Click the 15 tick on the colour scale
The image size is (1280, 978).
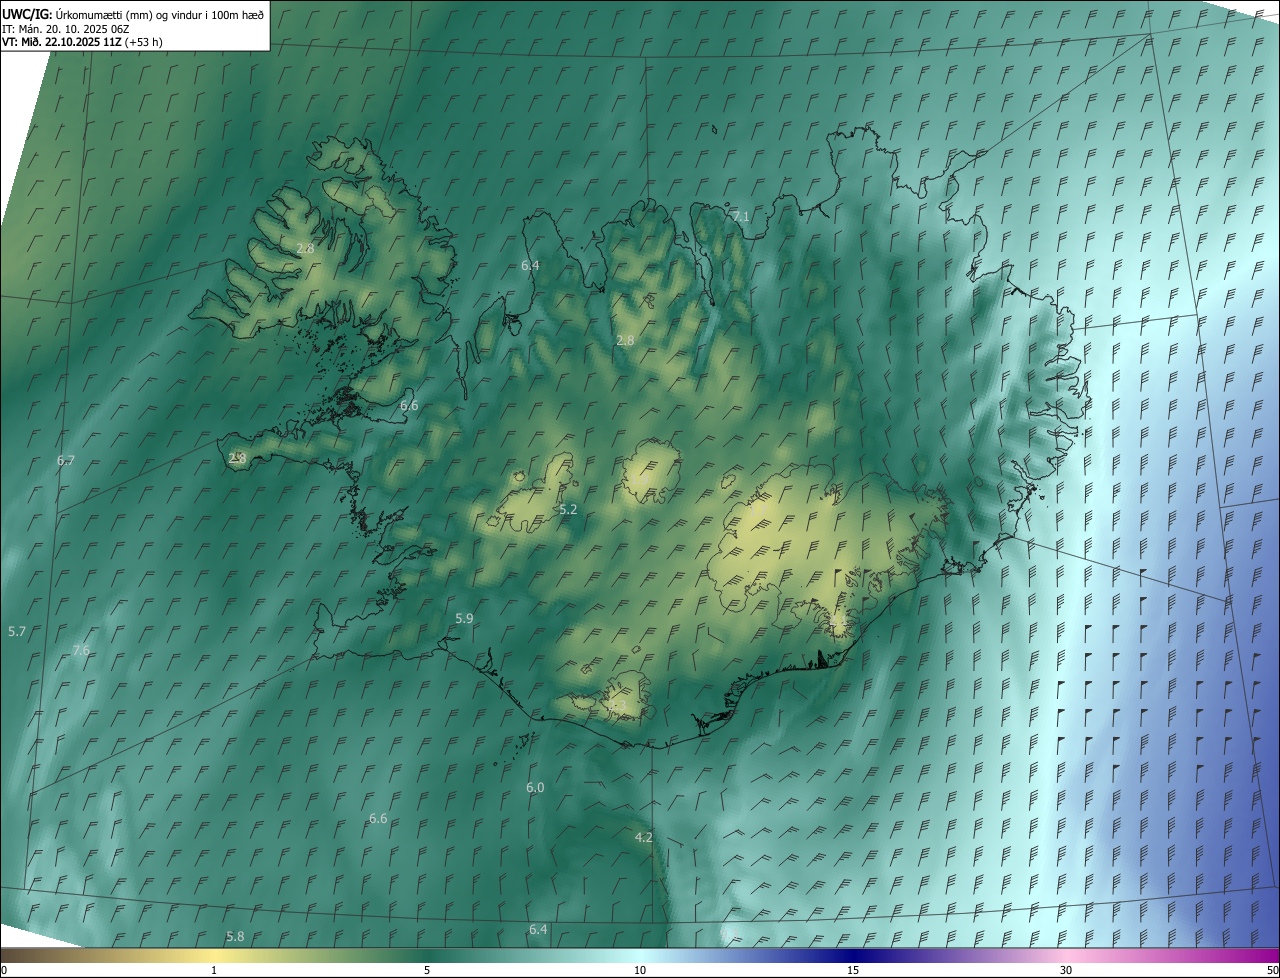point(853,970)
